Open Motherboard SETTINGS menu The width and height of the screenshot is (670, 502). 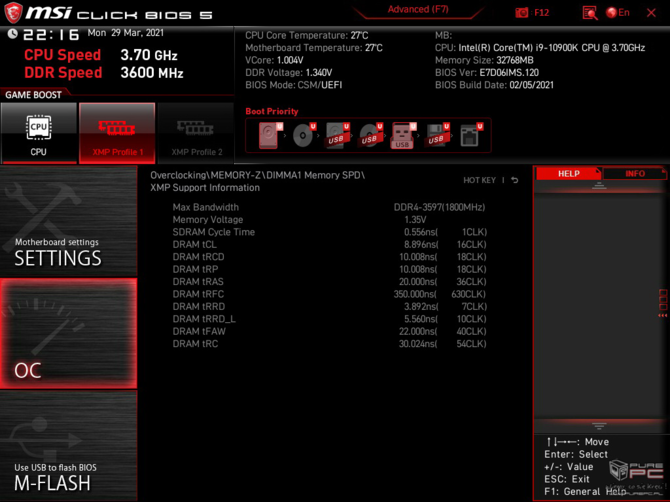(x=68, y=221)
